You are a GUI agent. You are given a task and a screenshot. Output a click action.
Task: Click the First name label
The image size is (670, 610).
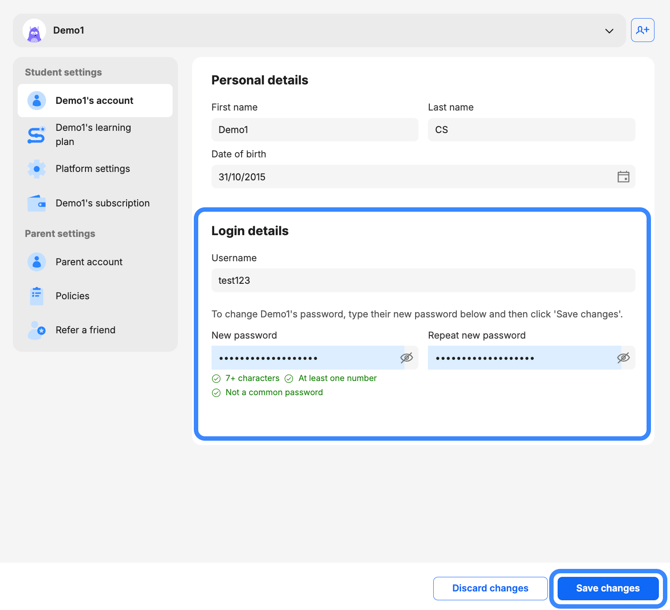[234, 107]
